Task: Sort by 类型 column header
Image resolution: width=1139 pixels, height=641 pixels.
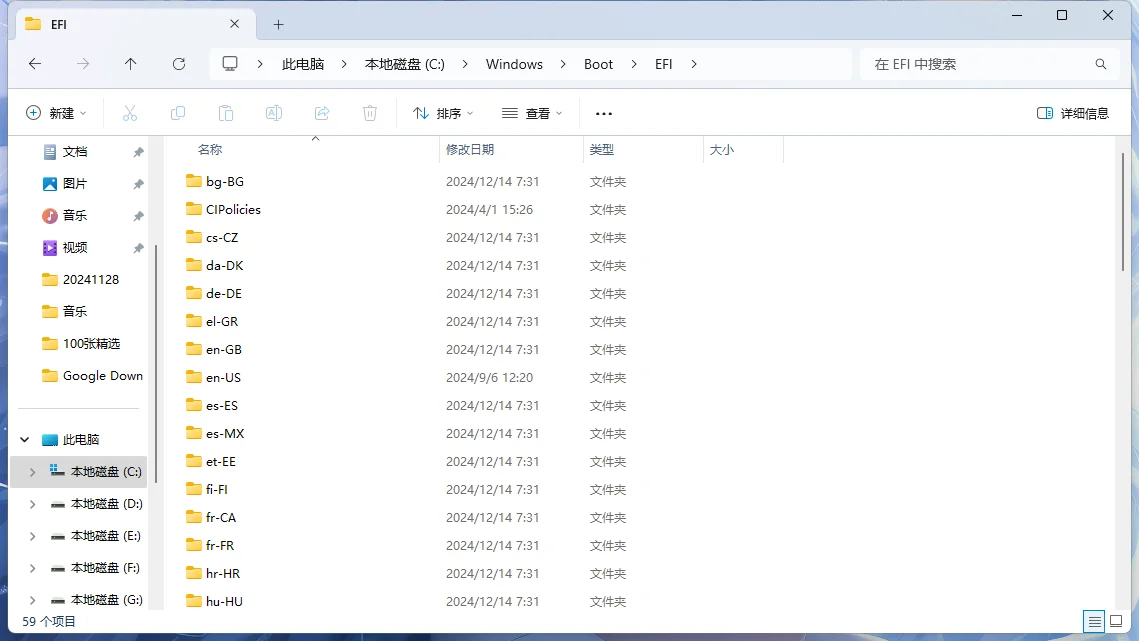Action: pos(644,150)
